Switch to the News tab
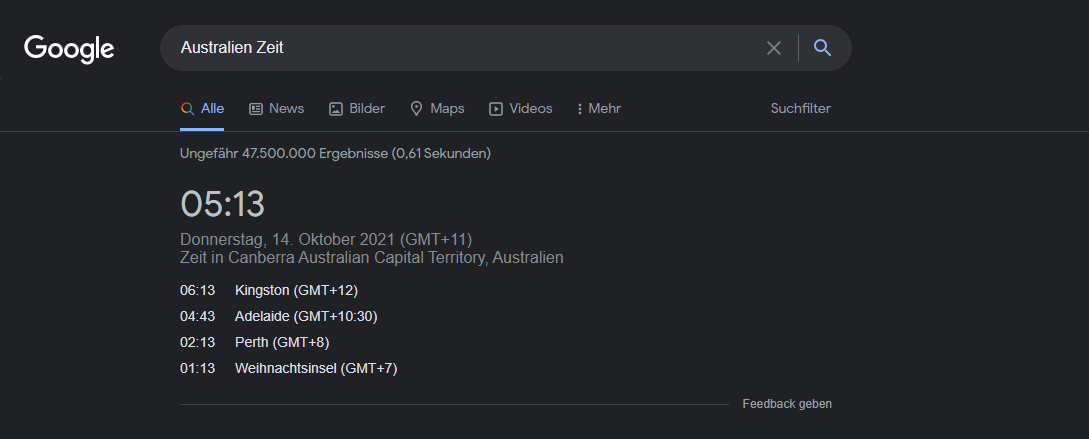 (286, 109)
